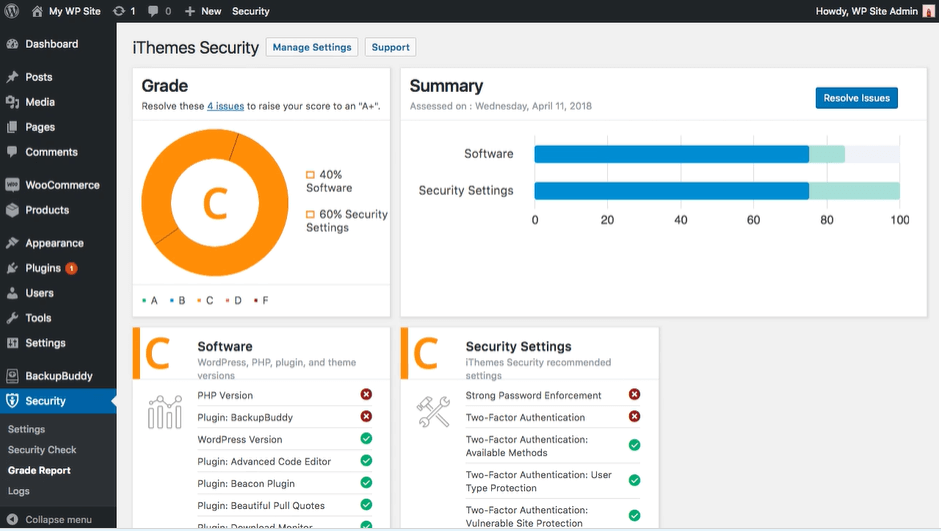
Task: Open the Security Check submenu
Action: click(x=42, y=450)
